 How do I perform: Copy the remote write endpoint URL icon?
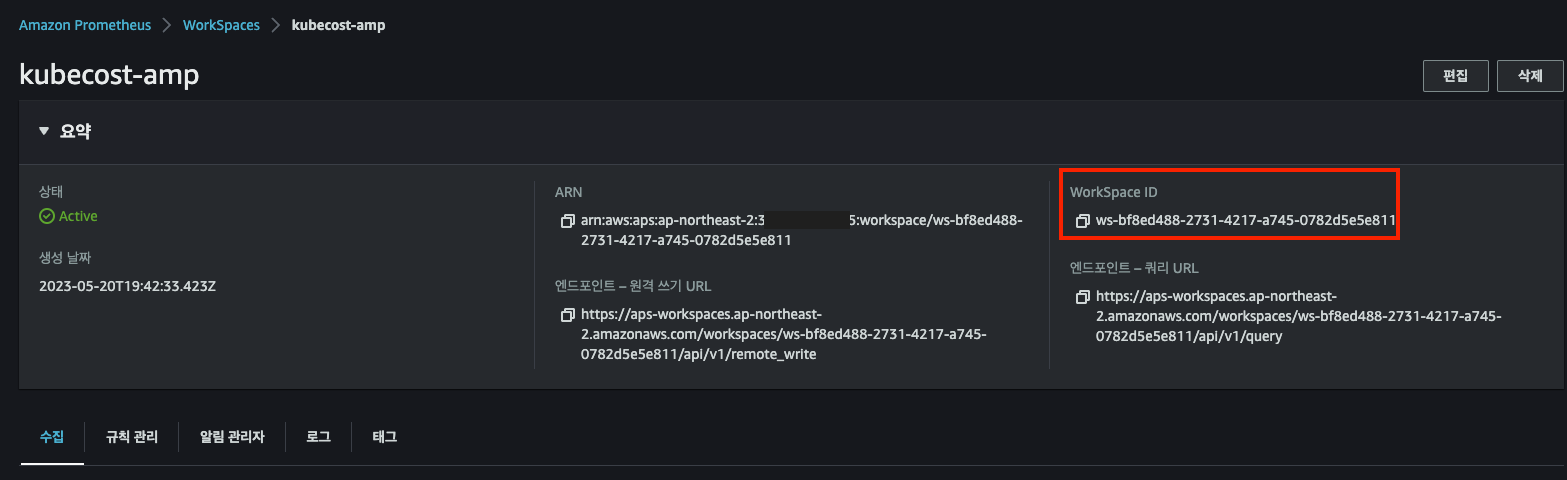[568, 316]
